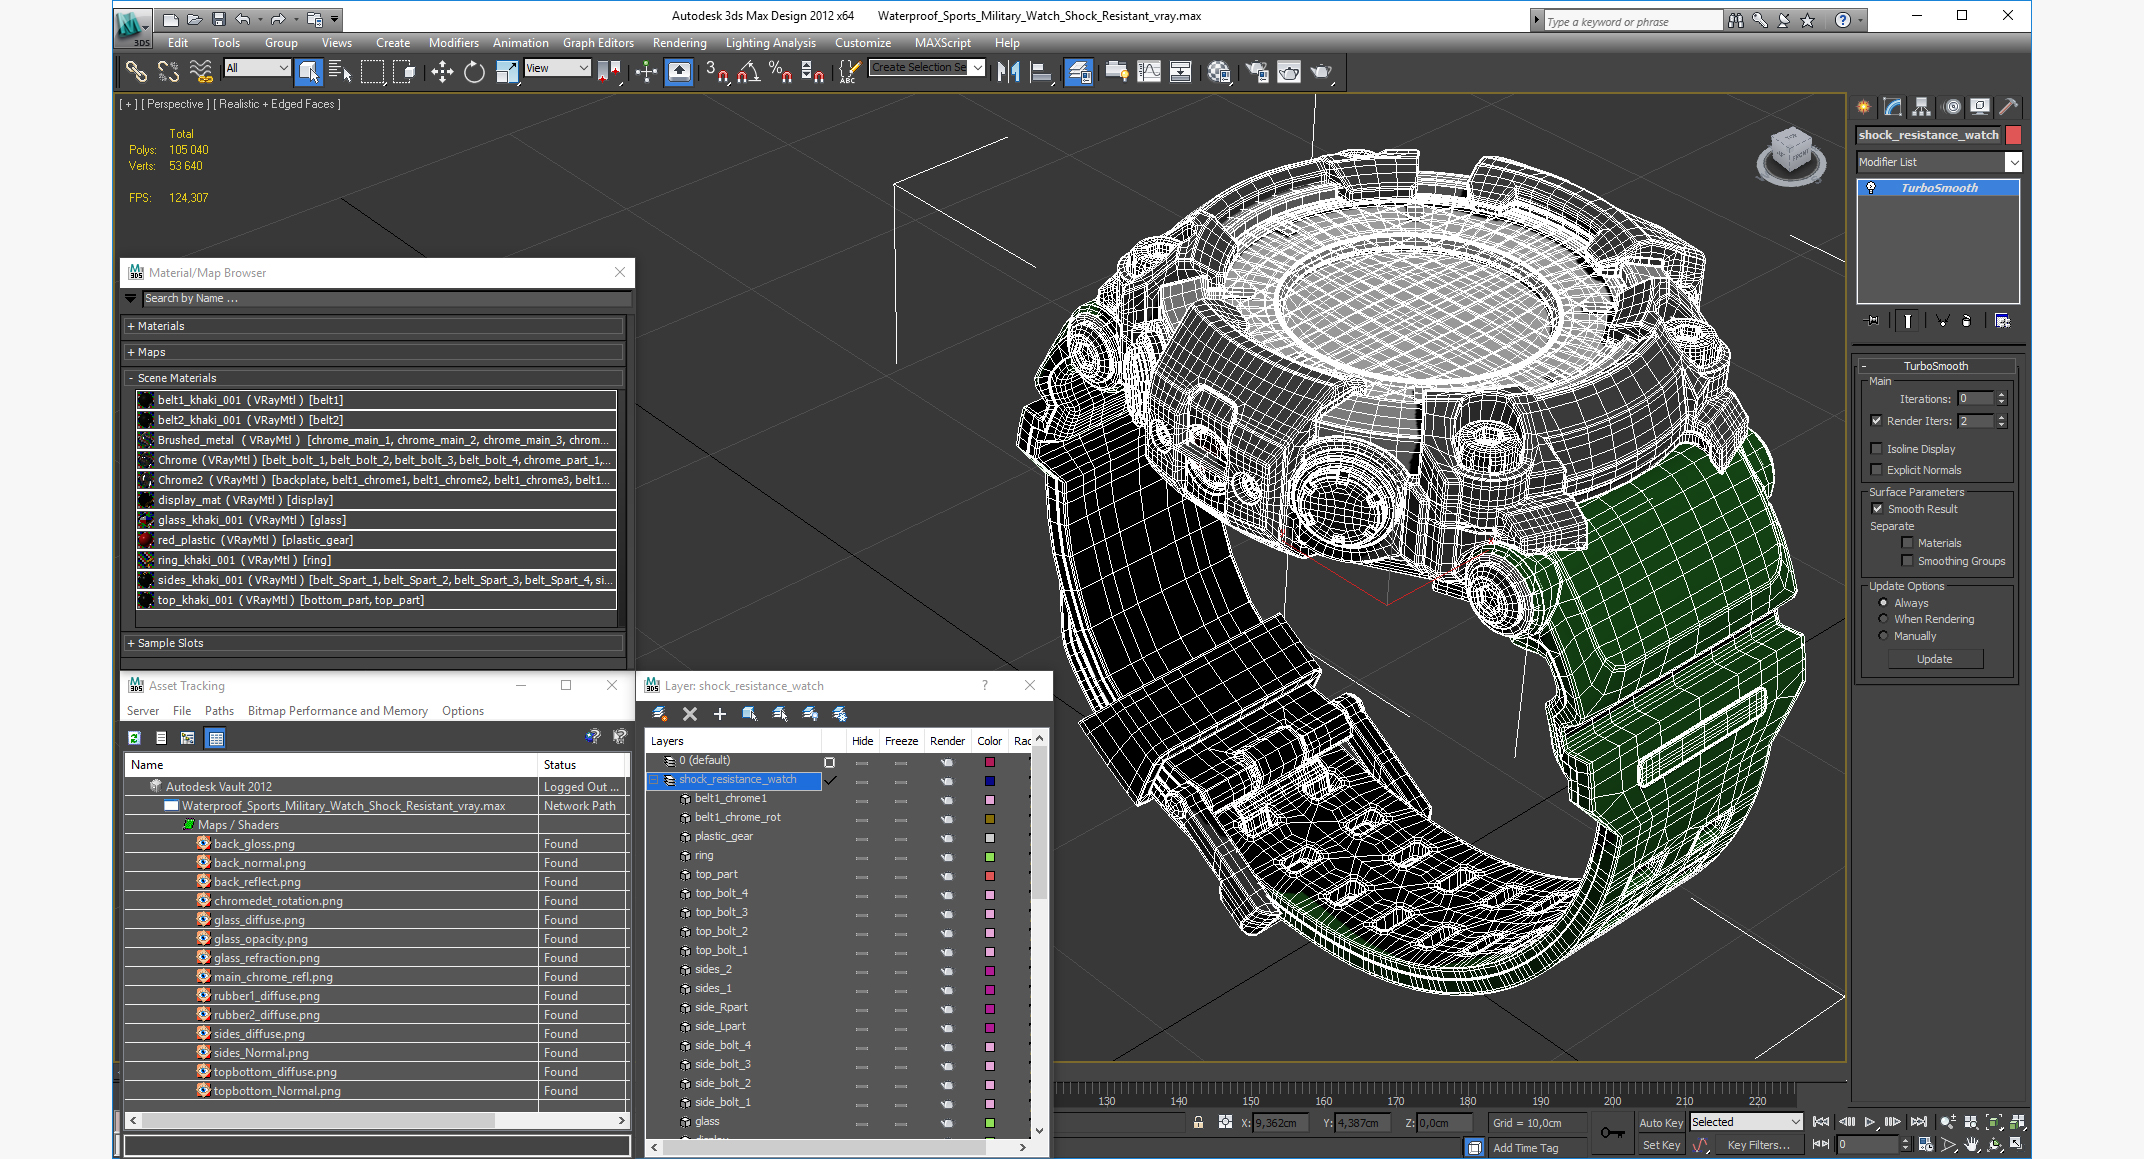Open the Graph Editors menu
Image resolution: width=2144 pixels, height=1159 pixels.
(598, 42)
